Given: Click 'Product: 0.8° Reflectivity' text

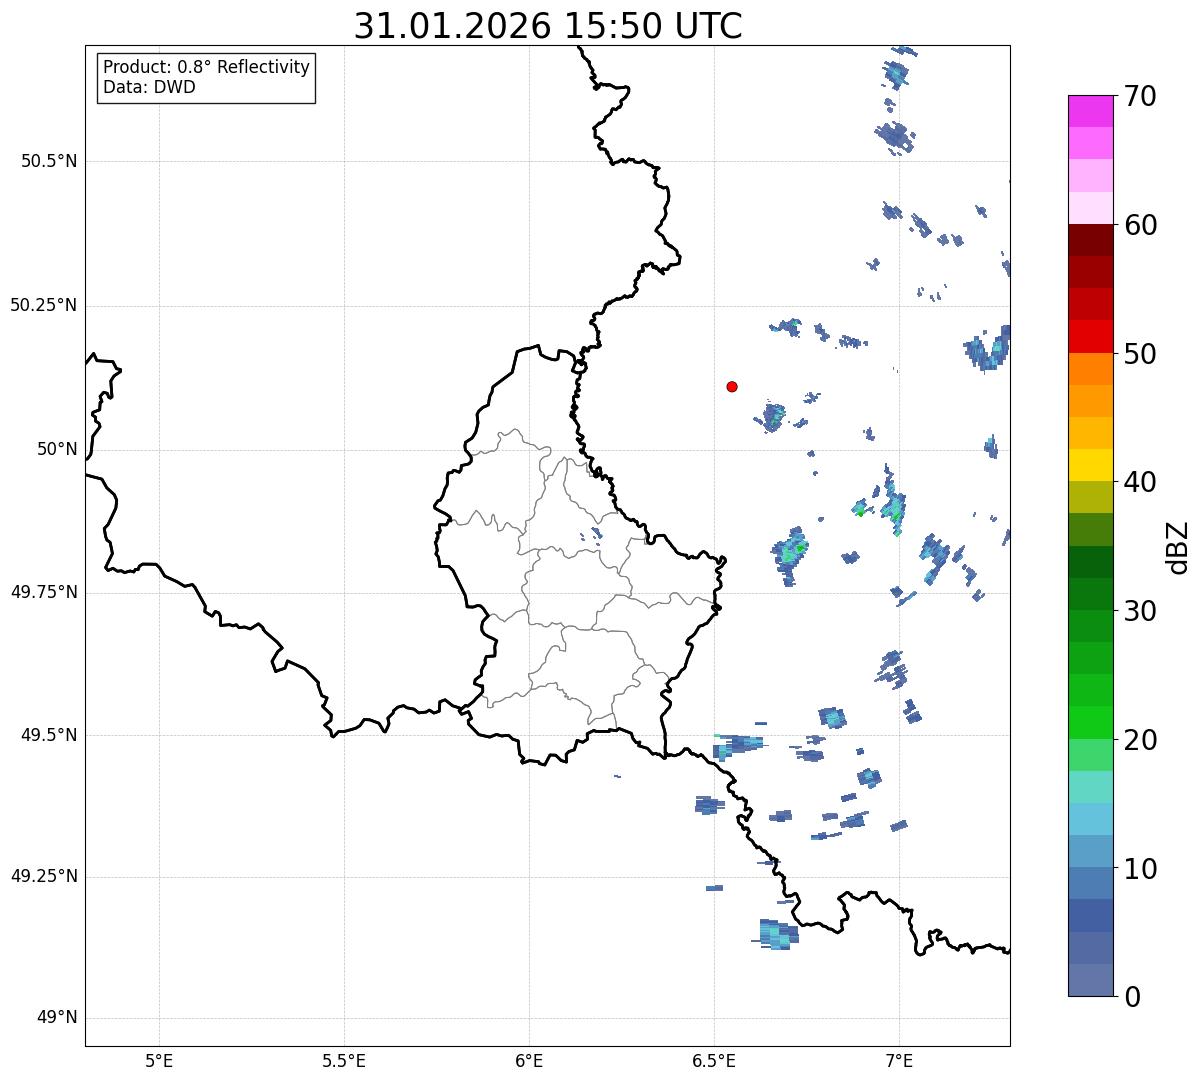Looking at the screenshot, I should pos(207,67).
